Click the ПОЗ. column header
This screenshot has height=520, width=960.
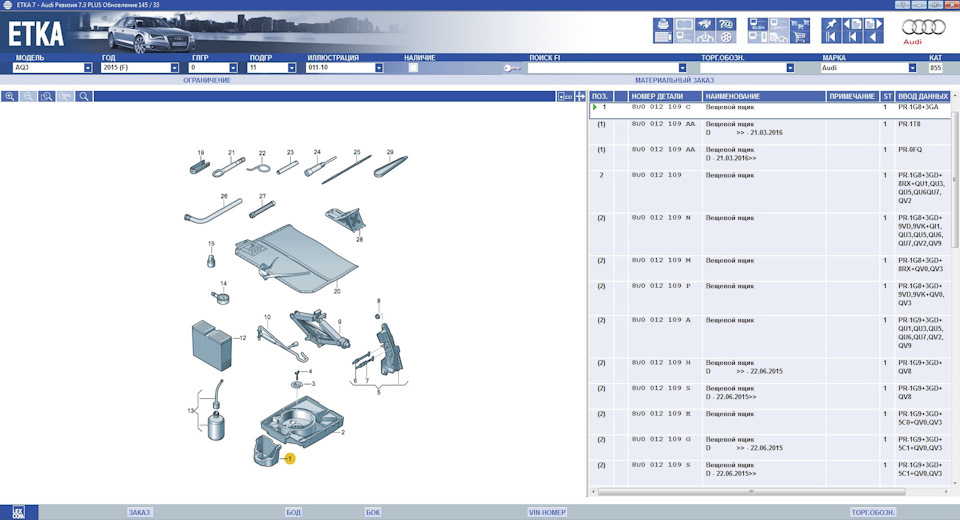601,96
